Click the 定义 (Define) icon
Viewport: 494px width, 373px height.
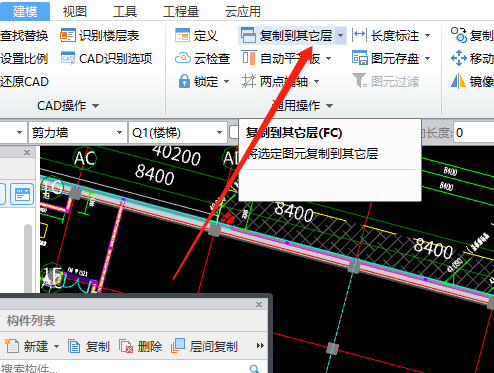183,35
